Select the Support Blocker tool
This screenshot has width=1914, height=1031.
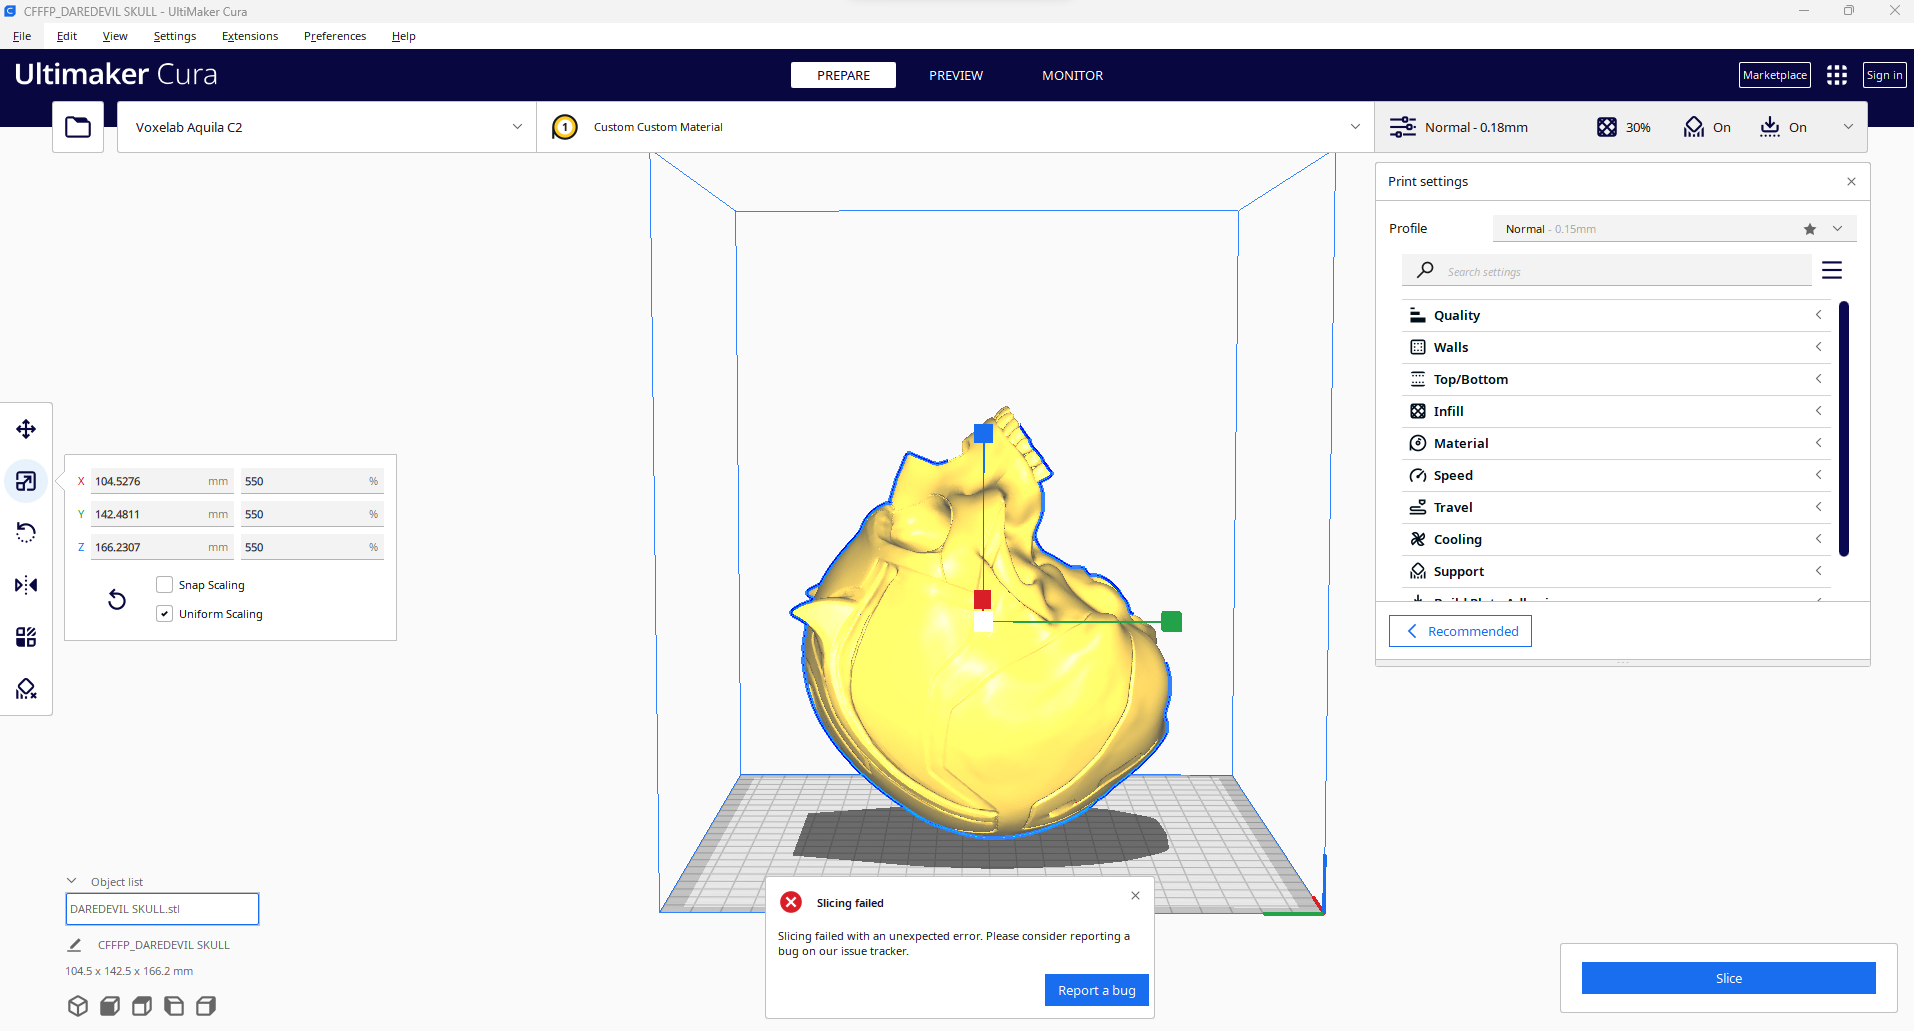point(26,689)
